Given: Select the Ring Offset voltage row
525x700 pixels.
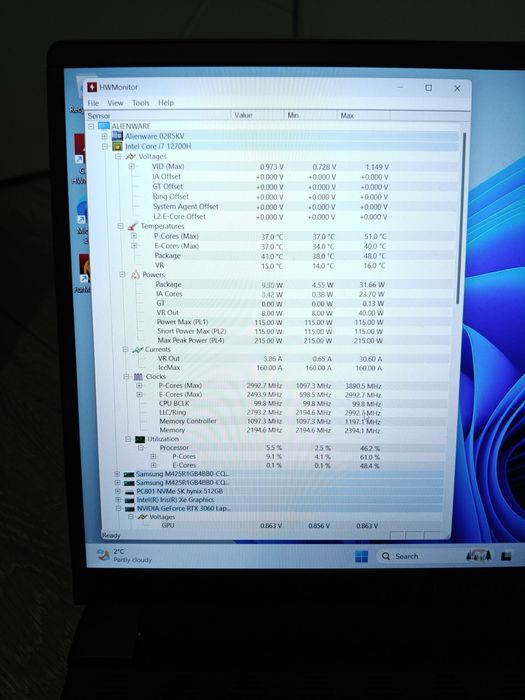Looking at the screenshot, I should 271,196.
